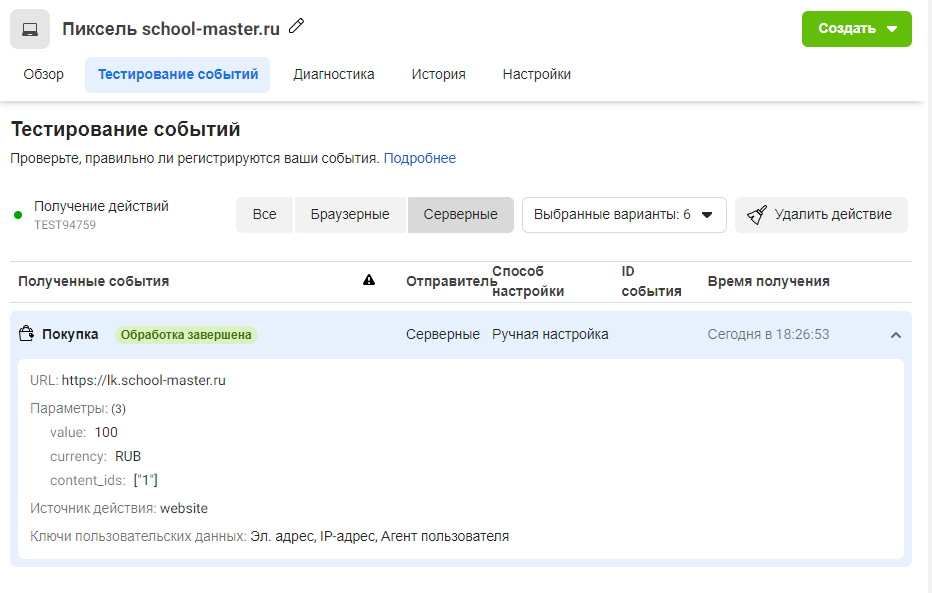Click the Ручная настройка cell

coord(550,334)
